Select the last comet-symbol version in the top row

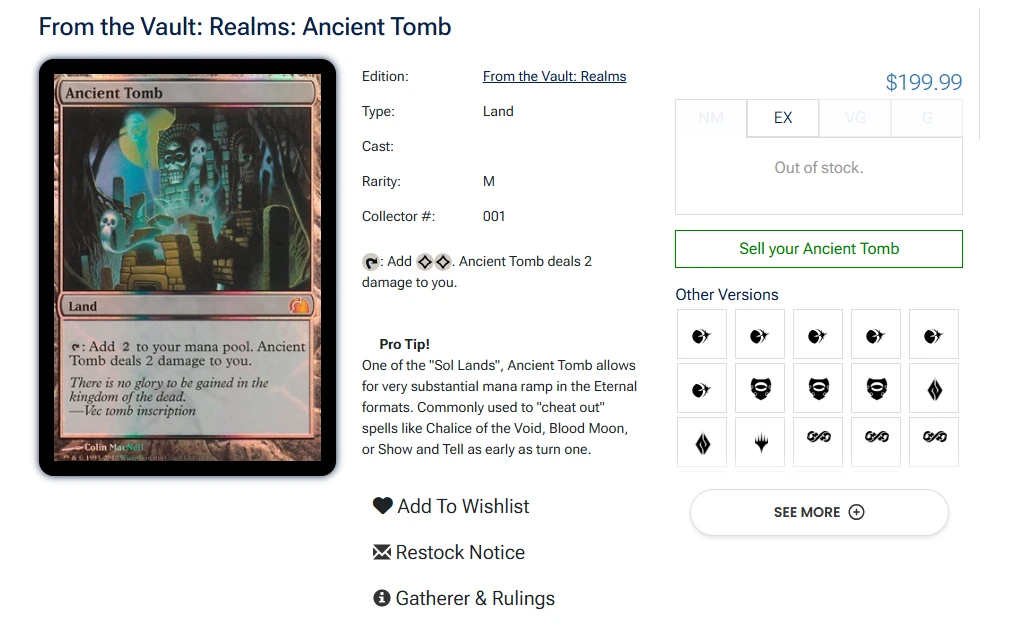click(x=934, y=335)
